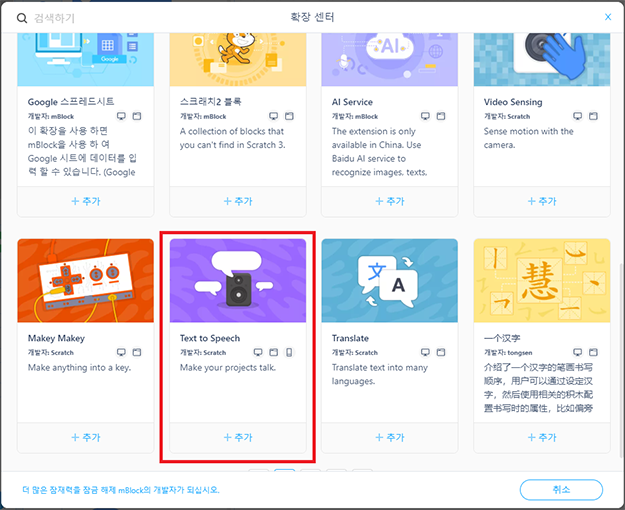
Task: Select the Translate title text
Action: (350, 338)
